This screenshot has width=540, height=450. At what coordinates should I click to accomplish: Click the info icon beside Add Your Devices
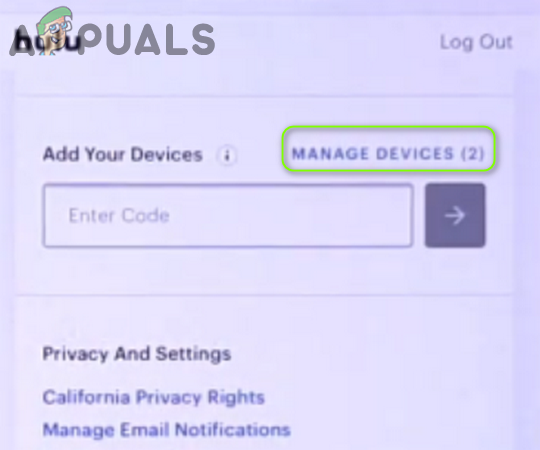click(227, 155)
